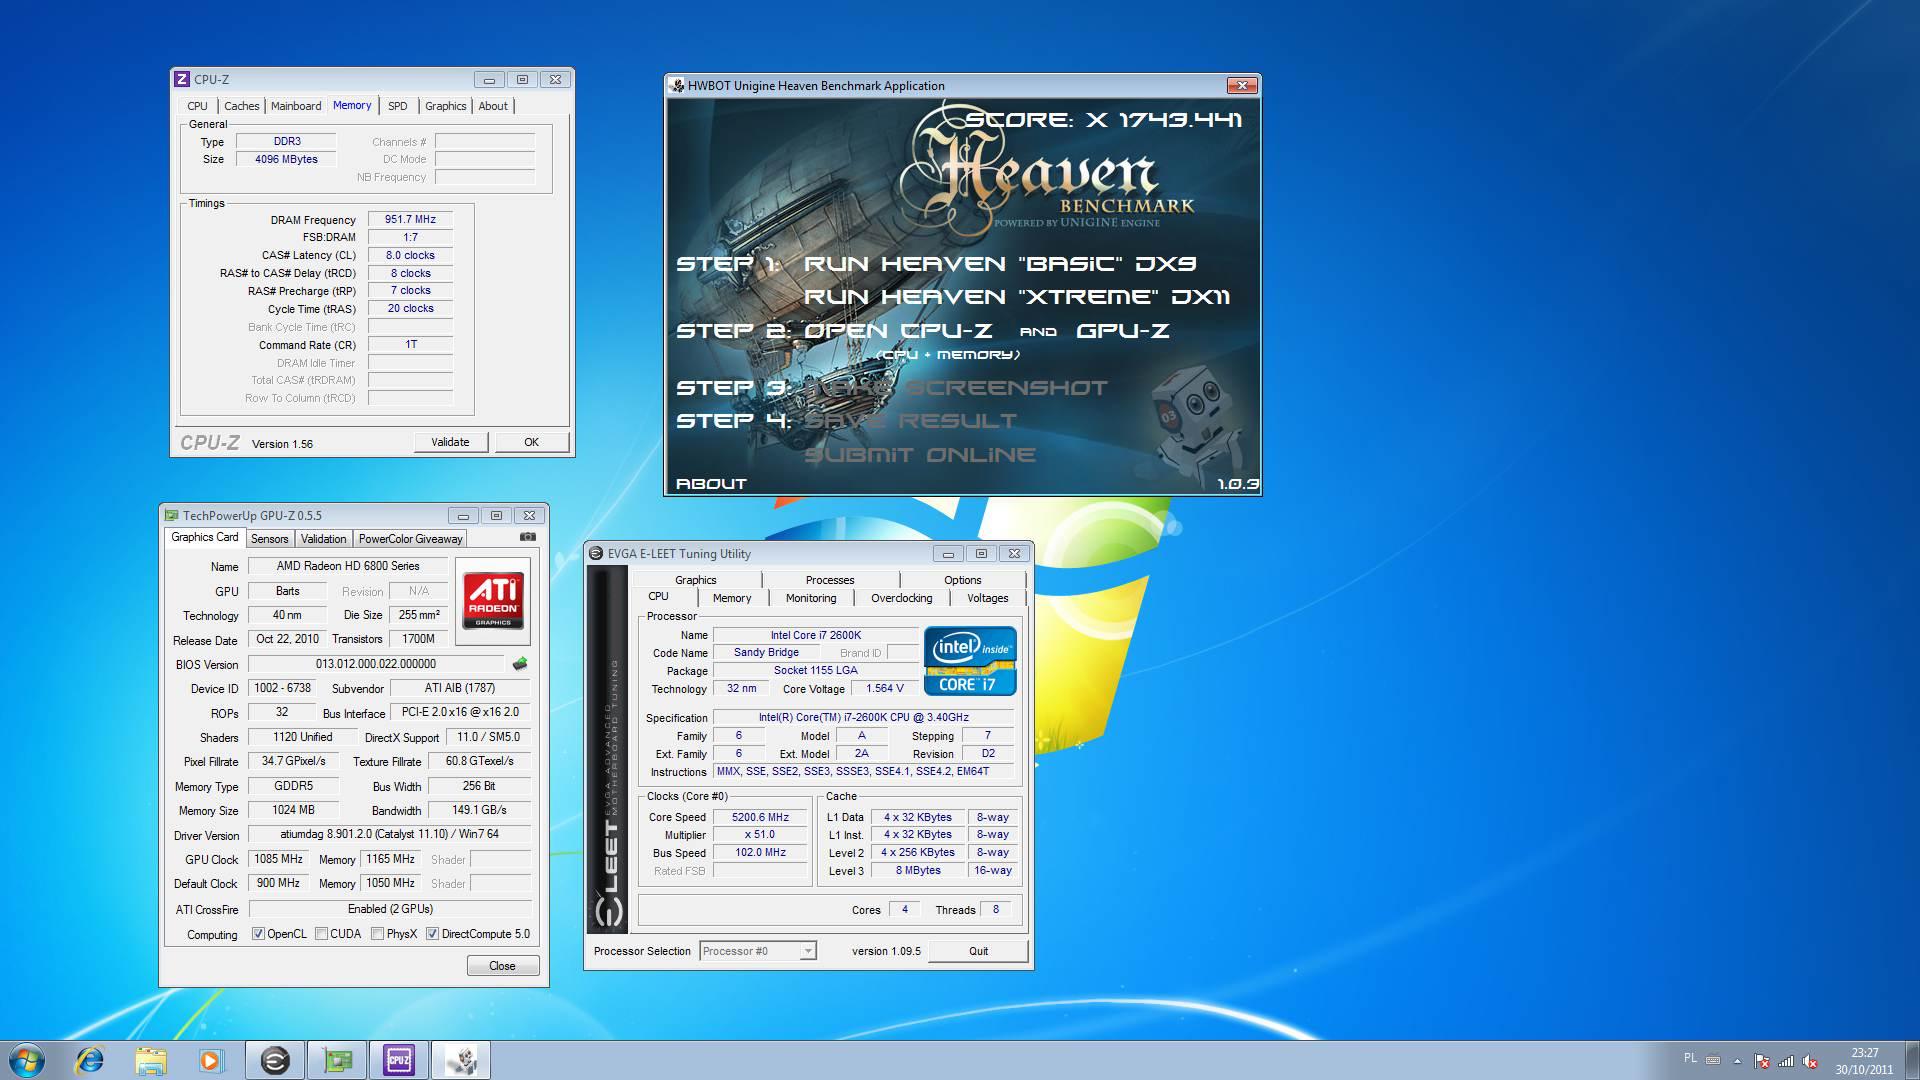Switch to EVGA E-LEET via taskbar icon
The image size is (1920, 1080).
(275, 1060)
